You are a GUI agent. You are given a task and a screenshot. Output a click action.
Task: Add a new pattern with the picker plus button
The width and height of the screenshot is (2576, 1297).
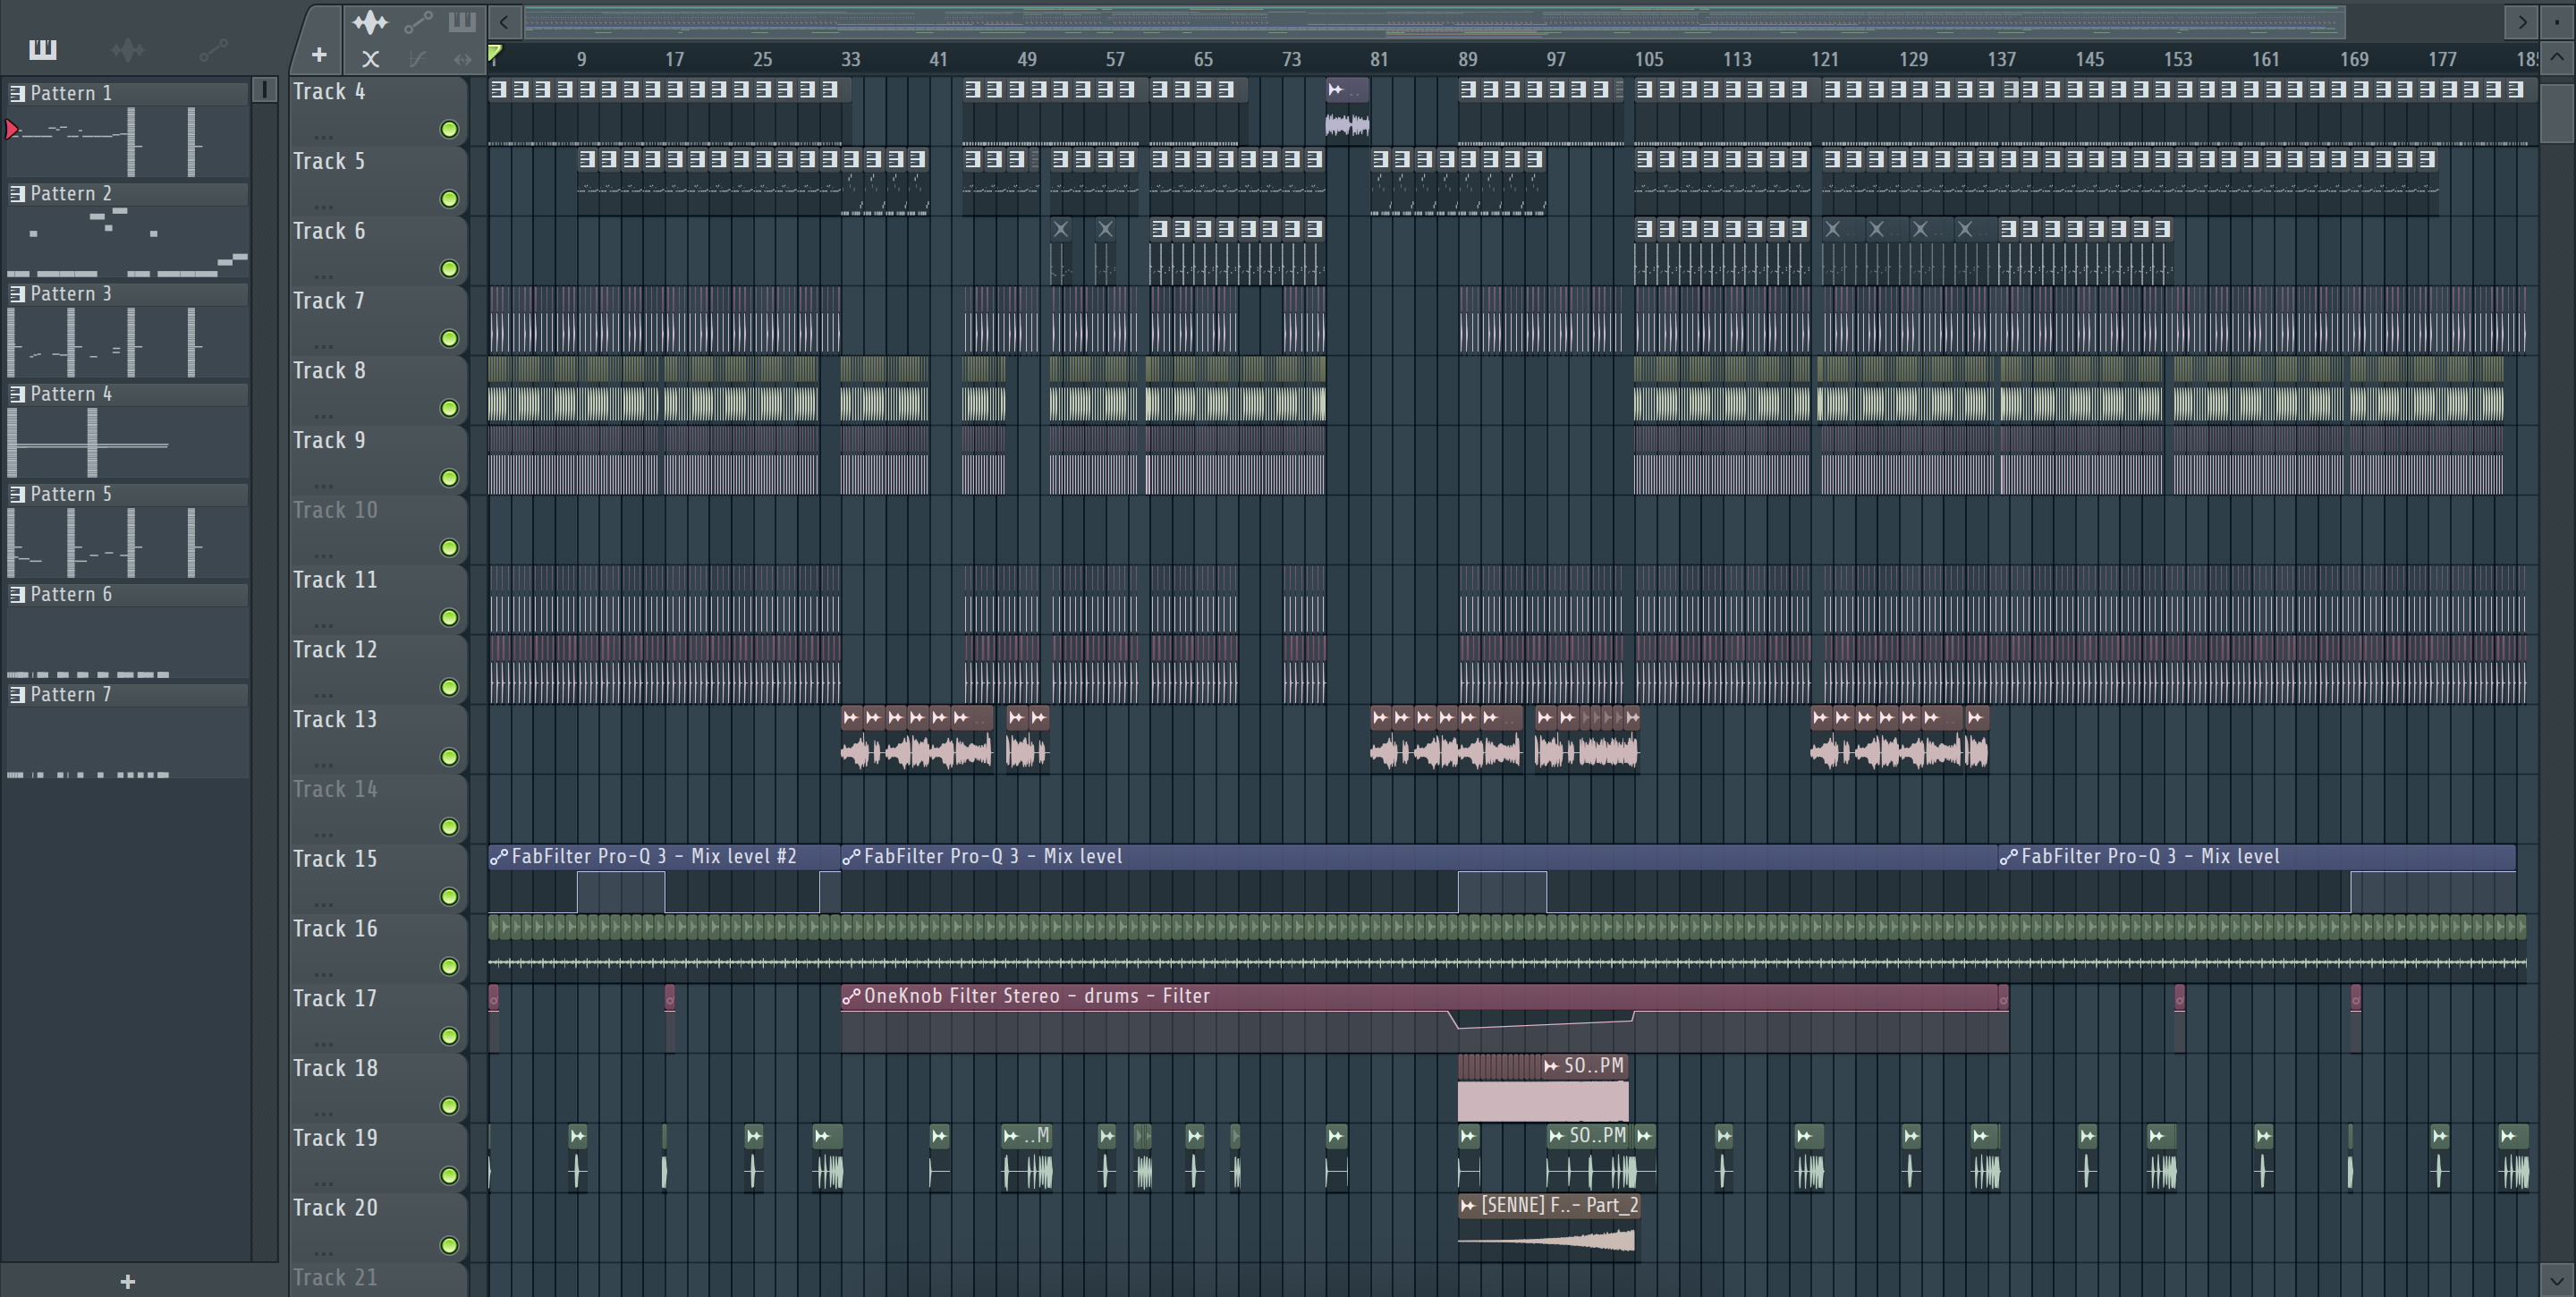tap(127, 1281)
